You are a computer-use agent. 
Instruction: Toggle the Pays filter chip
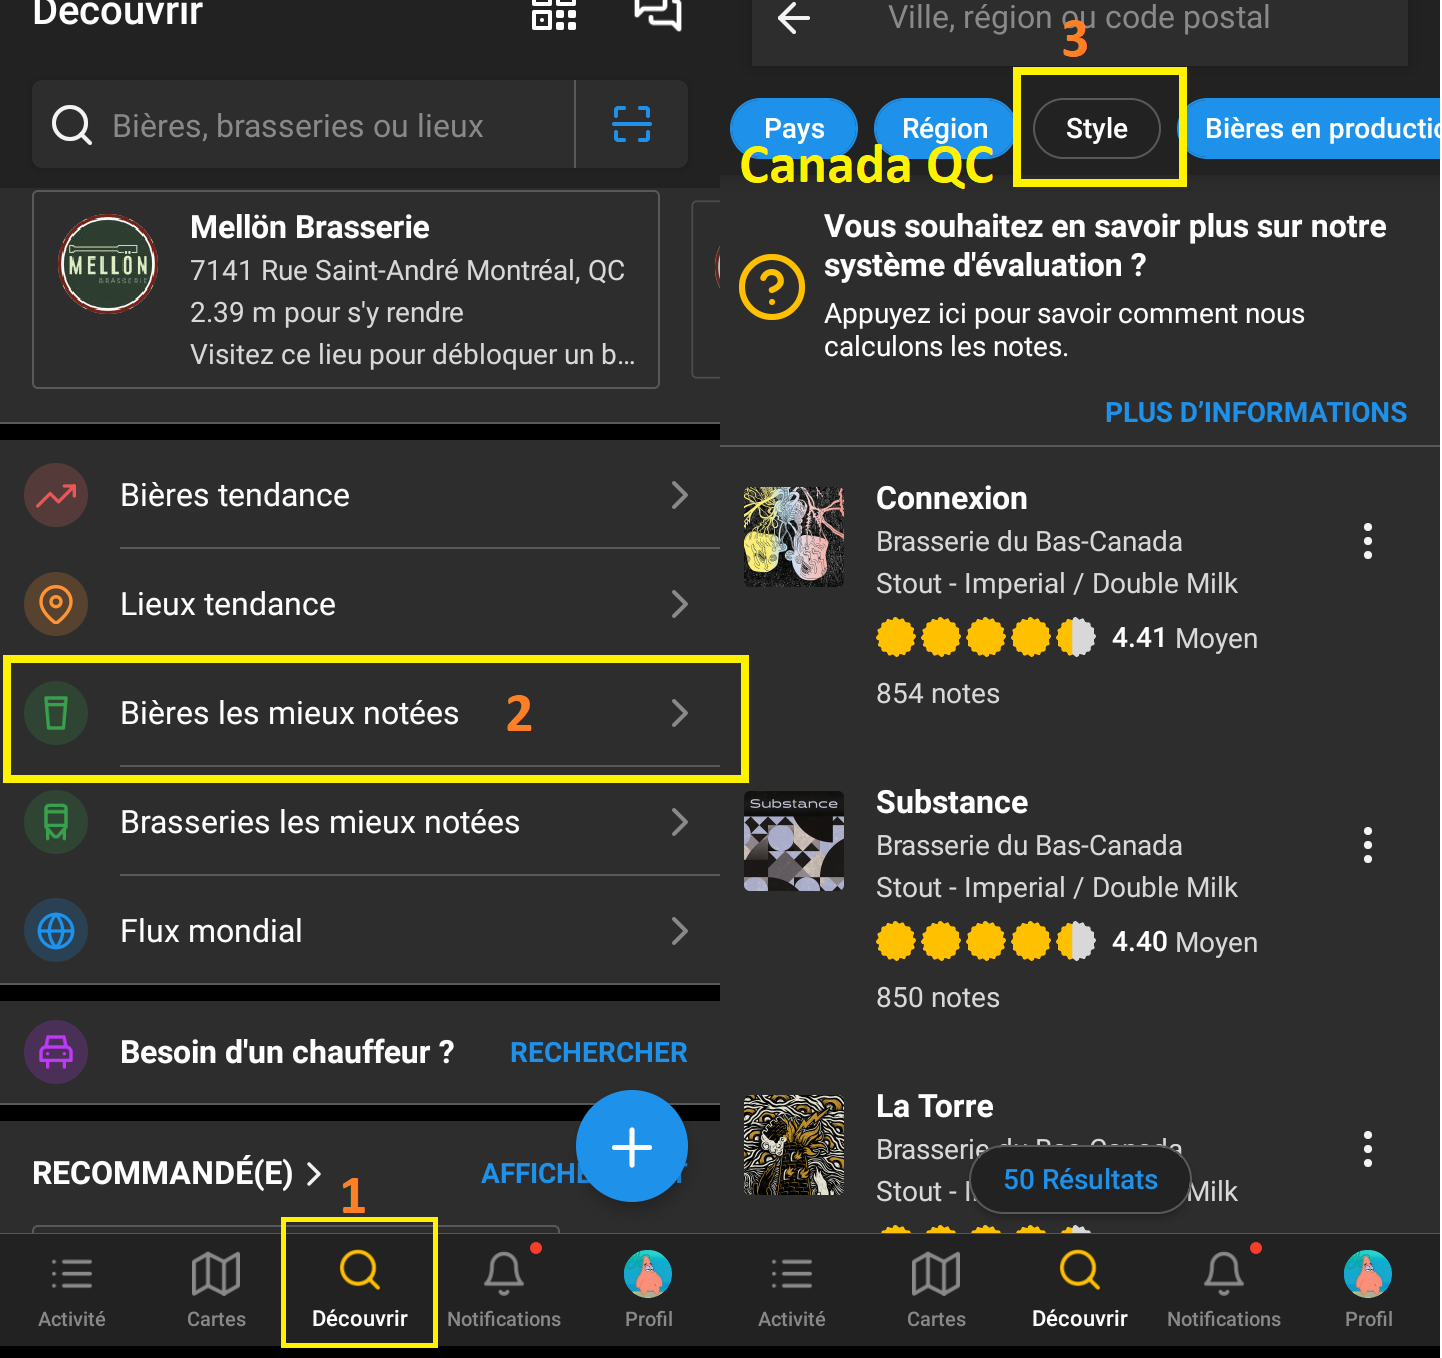tap(794, 128)
